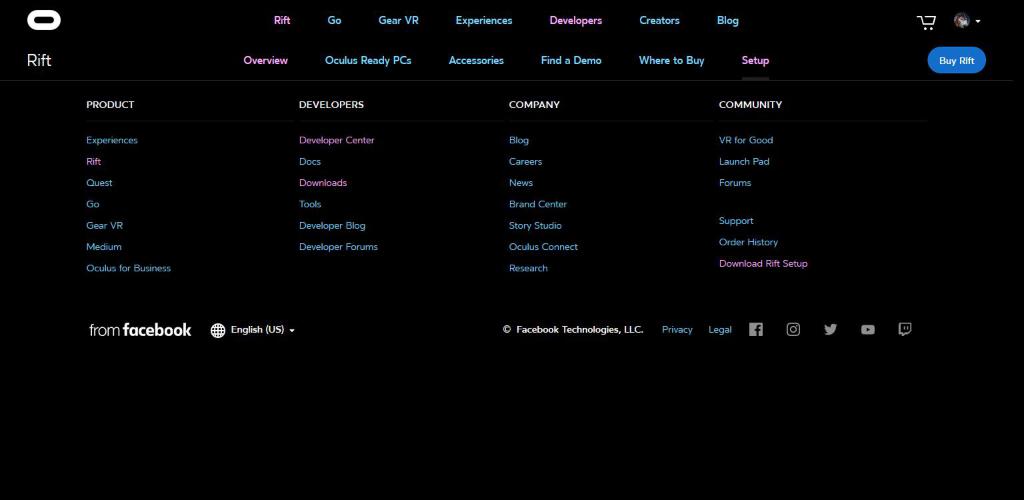The height and width of the screenshot is (500, 1024).
Task: Open Gear VR link under Product
Action: pyautogui.click(x=104, y=225)
